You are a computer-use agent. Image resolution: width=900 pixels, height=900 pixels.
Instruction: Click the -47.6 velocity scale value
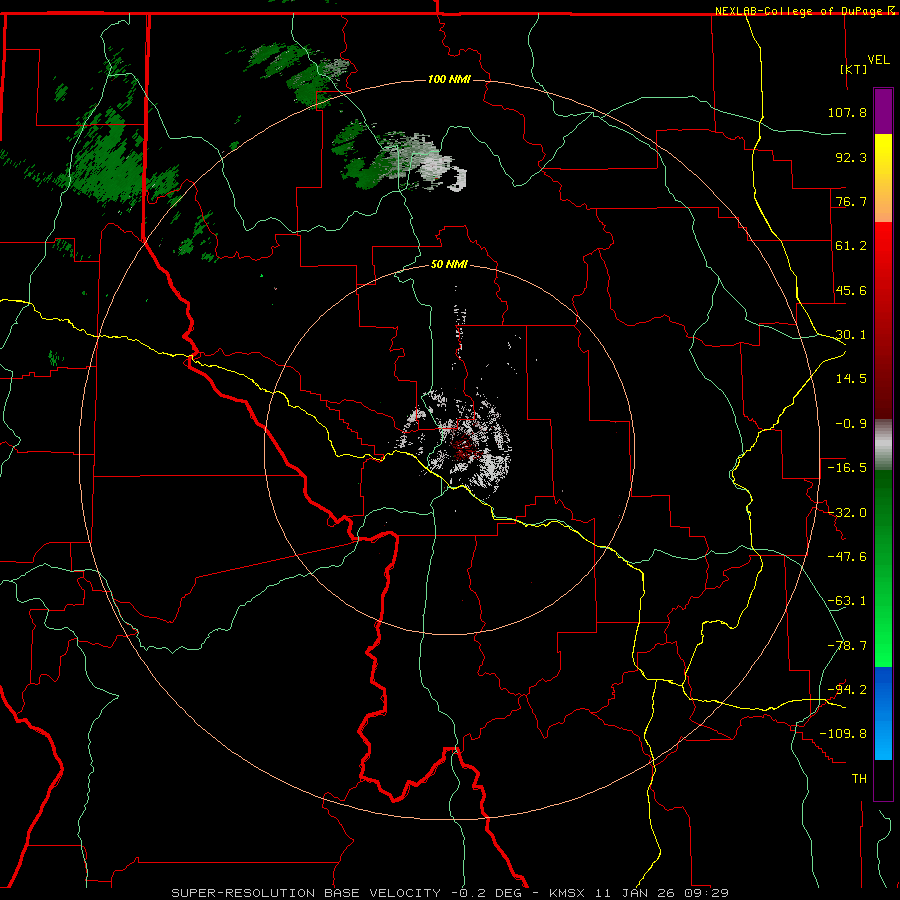[x=847, y=557]
